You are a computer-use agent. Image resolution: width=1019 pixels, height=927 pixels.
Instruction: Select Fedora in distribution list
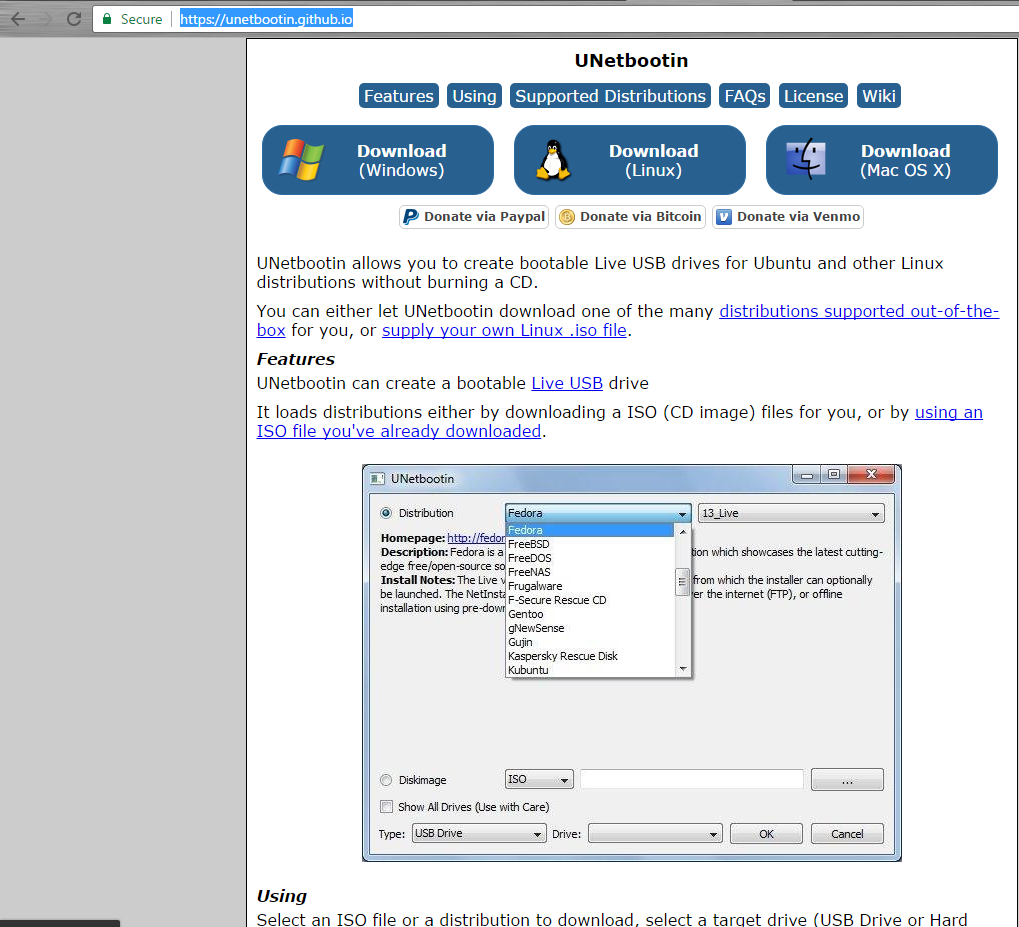coord(589,530)
